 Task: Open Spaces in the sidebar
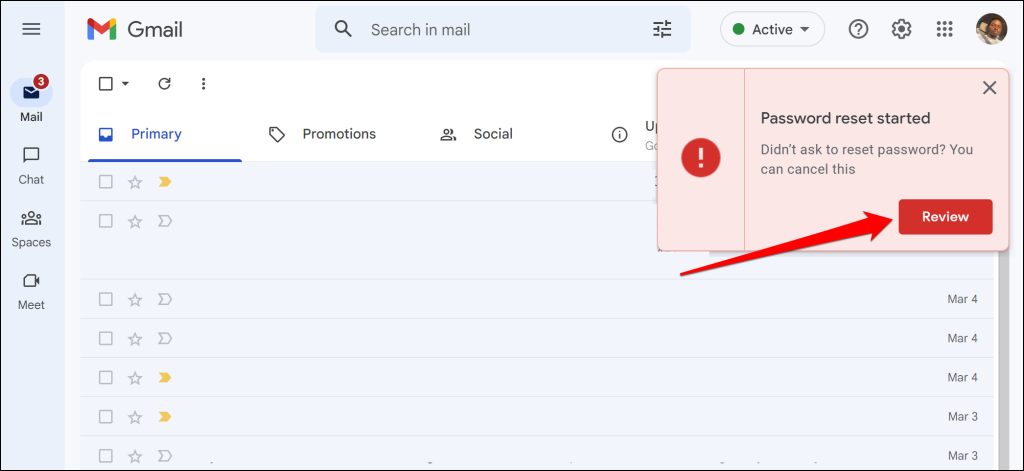(31, 228)
